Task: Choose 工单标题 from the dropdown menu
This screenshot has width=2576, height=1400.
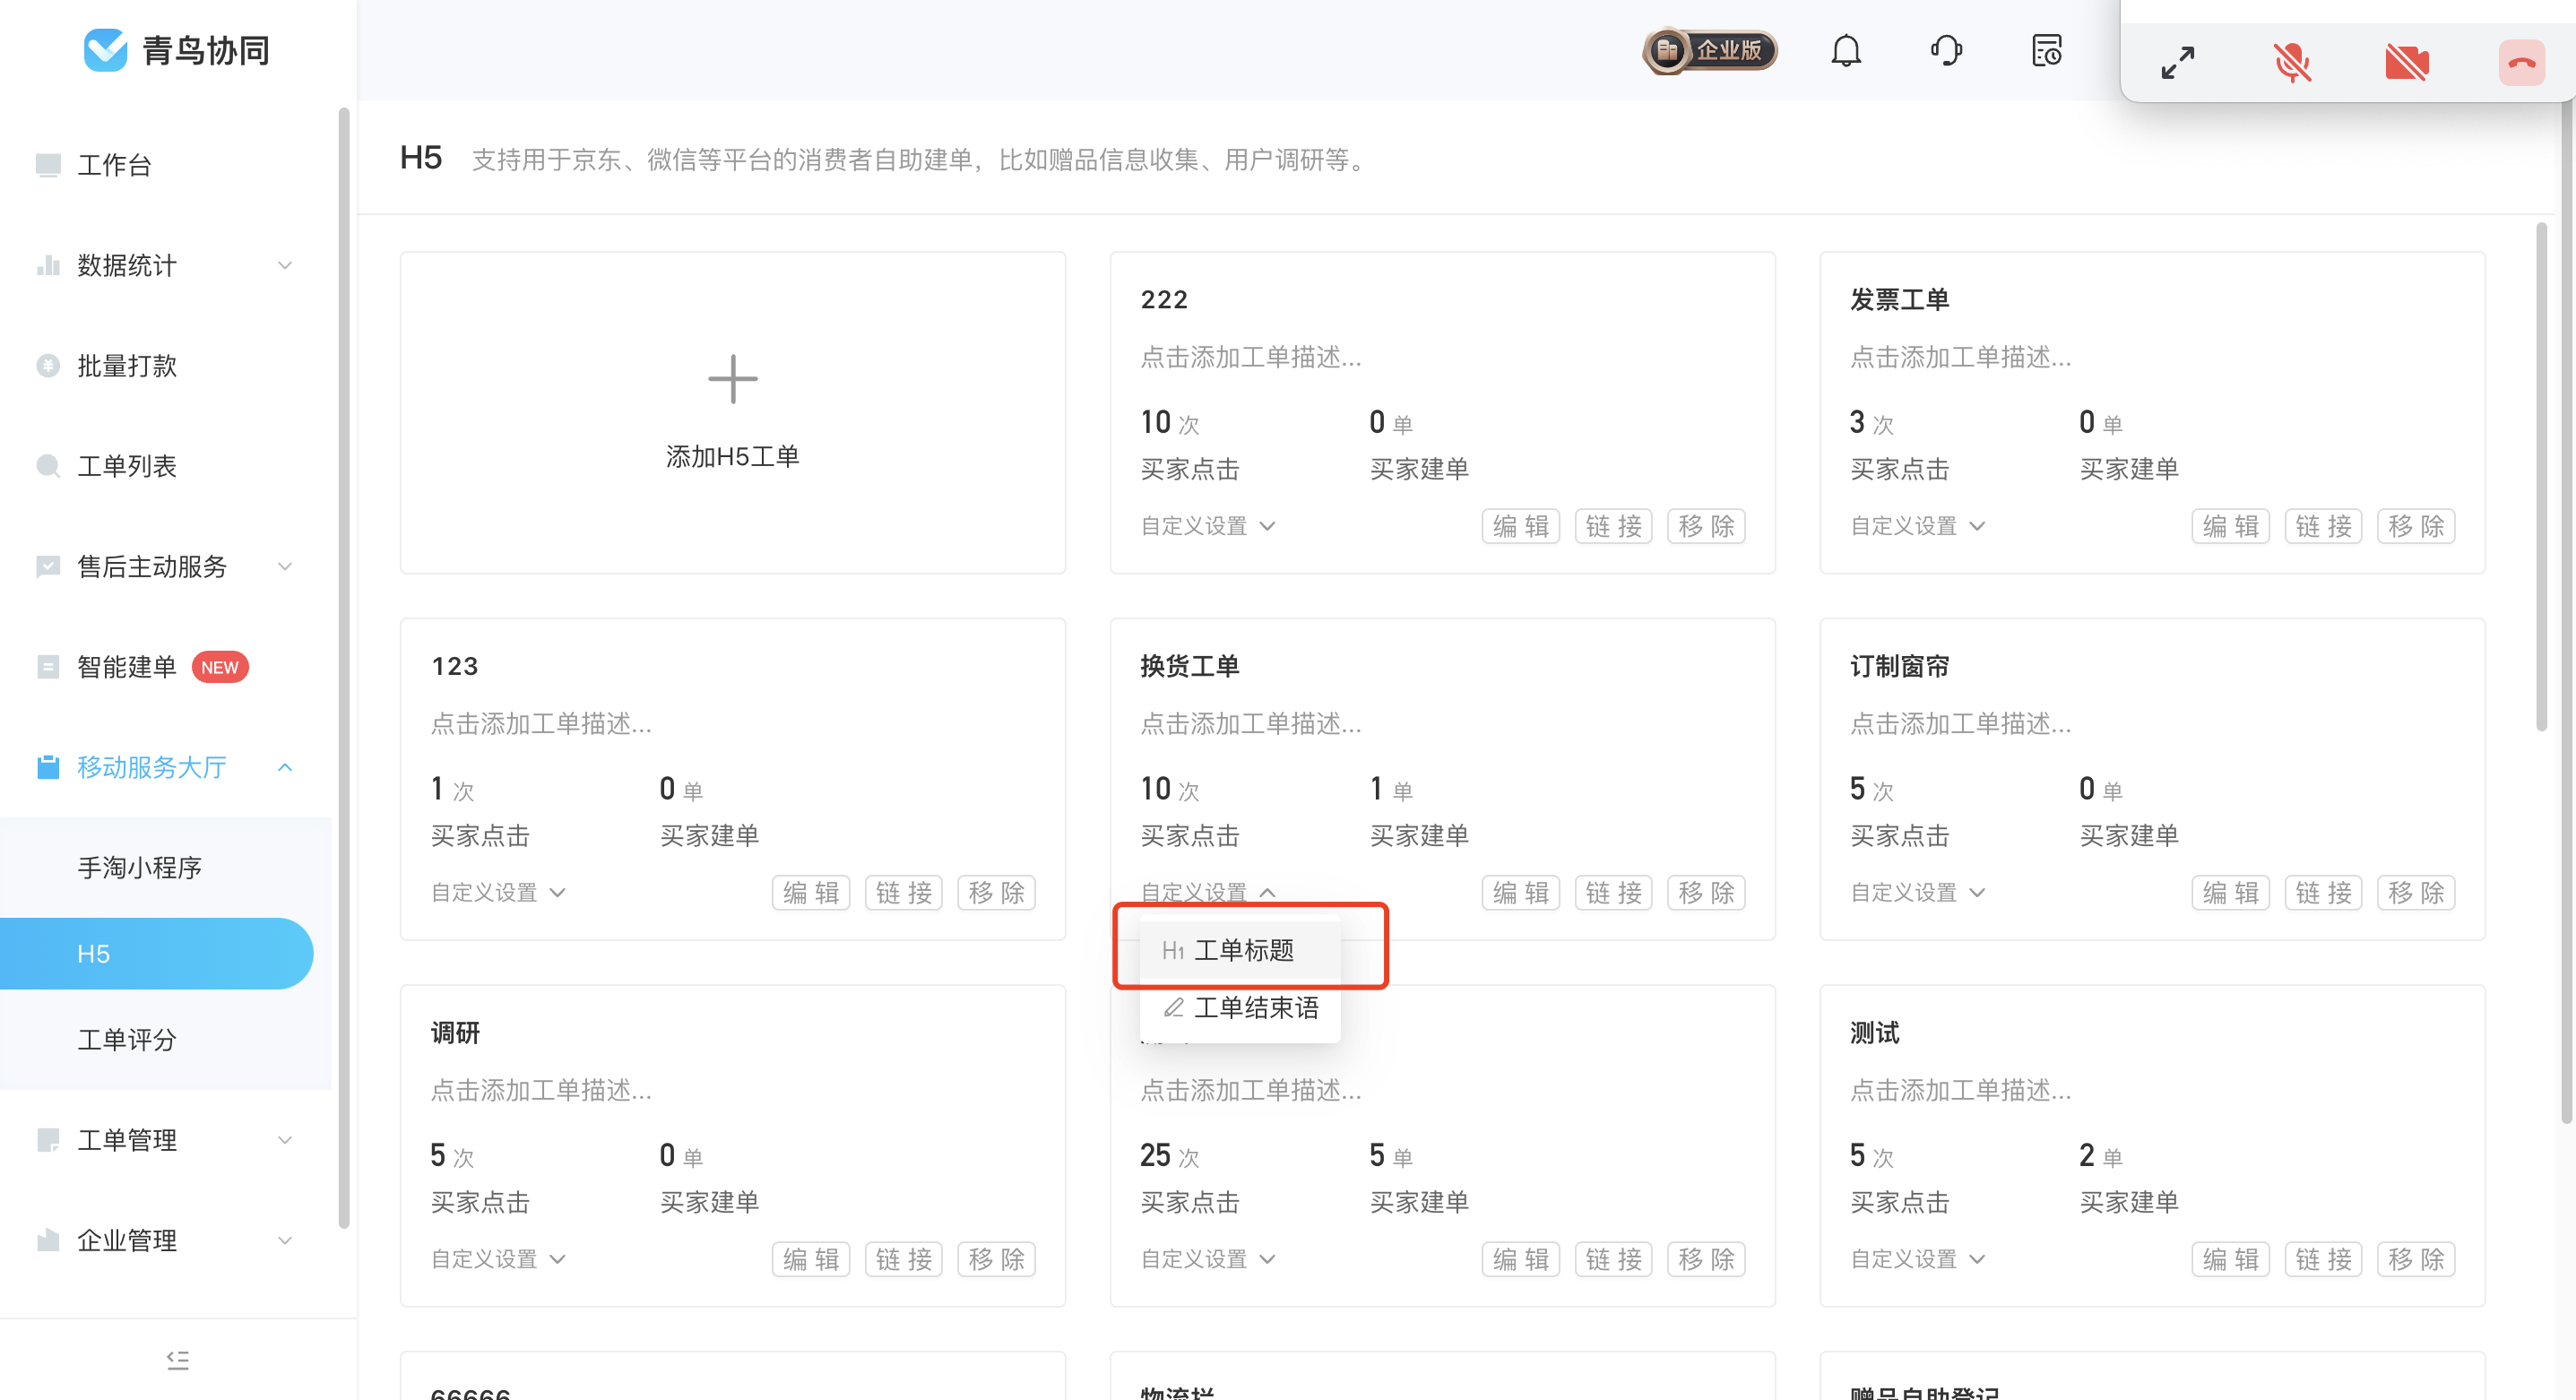Action: point(1240,950)
